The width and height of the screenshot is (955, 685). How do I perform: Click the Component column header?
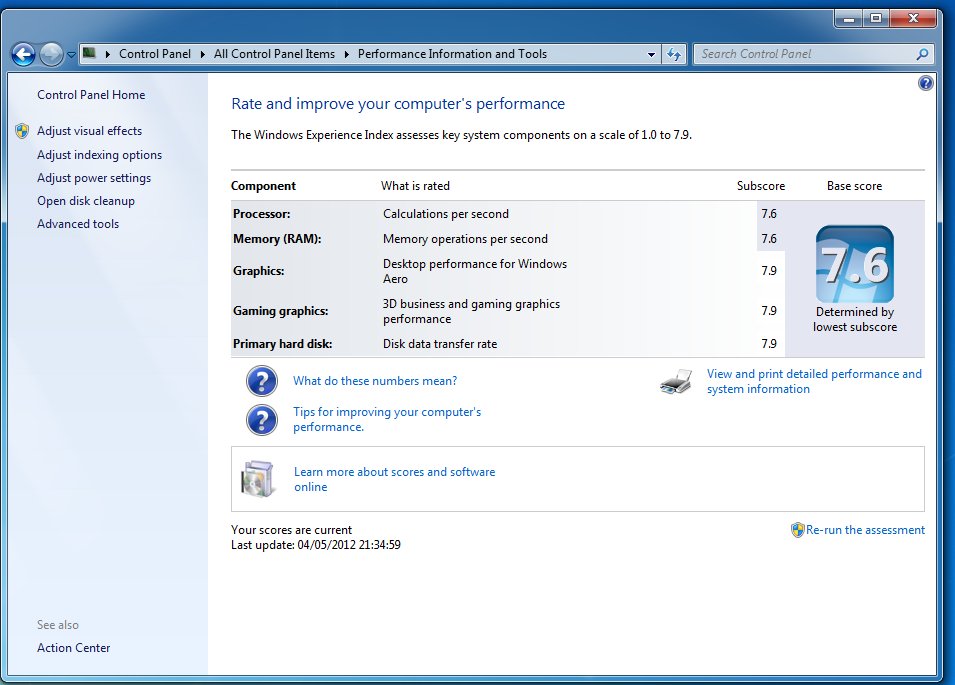click(x=263, y=186)
